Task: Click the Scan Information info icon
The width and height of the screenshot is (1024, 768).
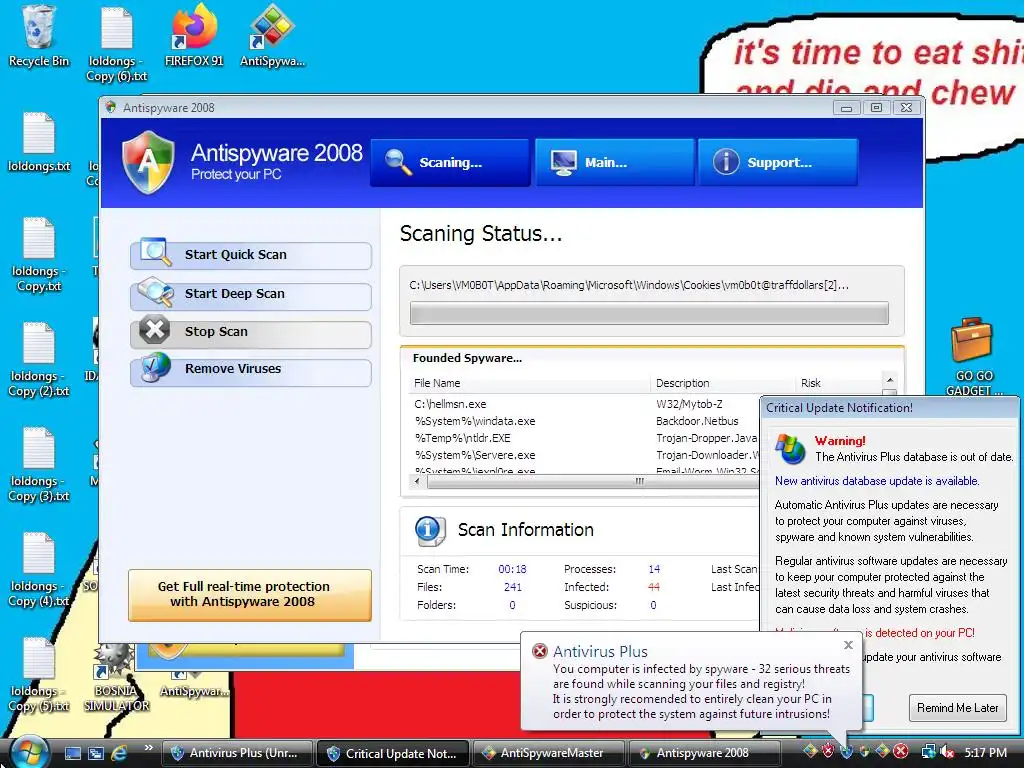Action: coord(430,530)
